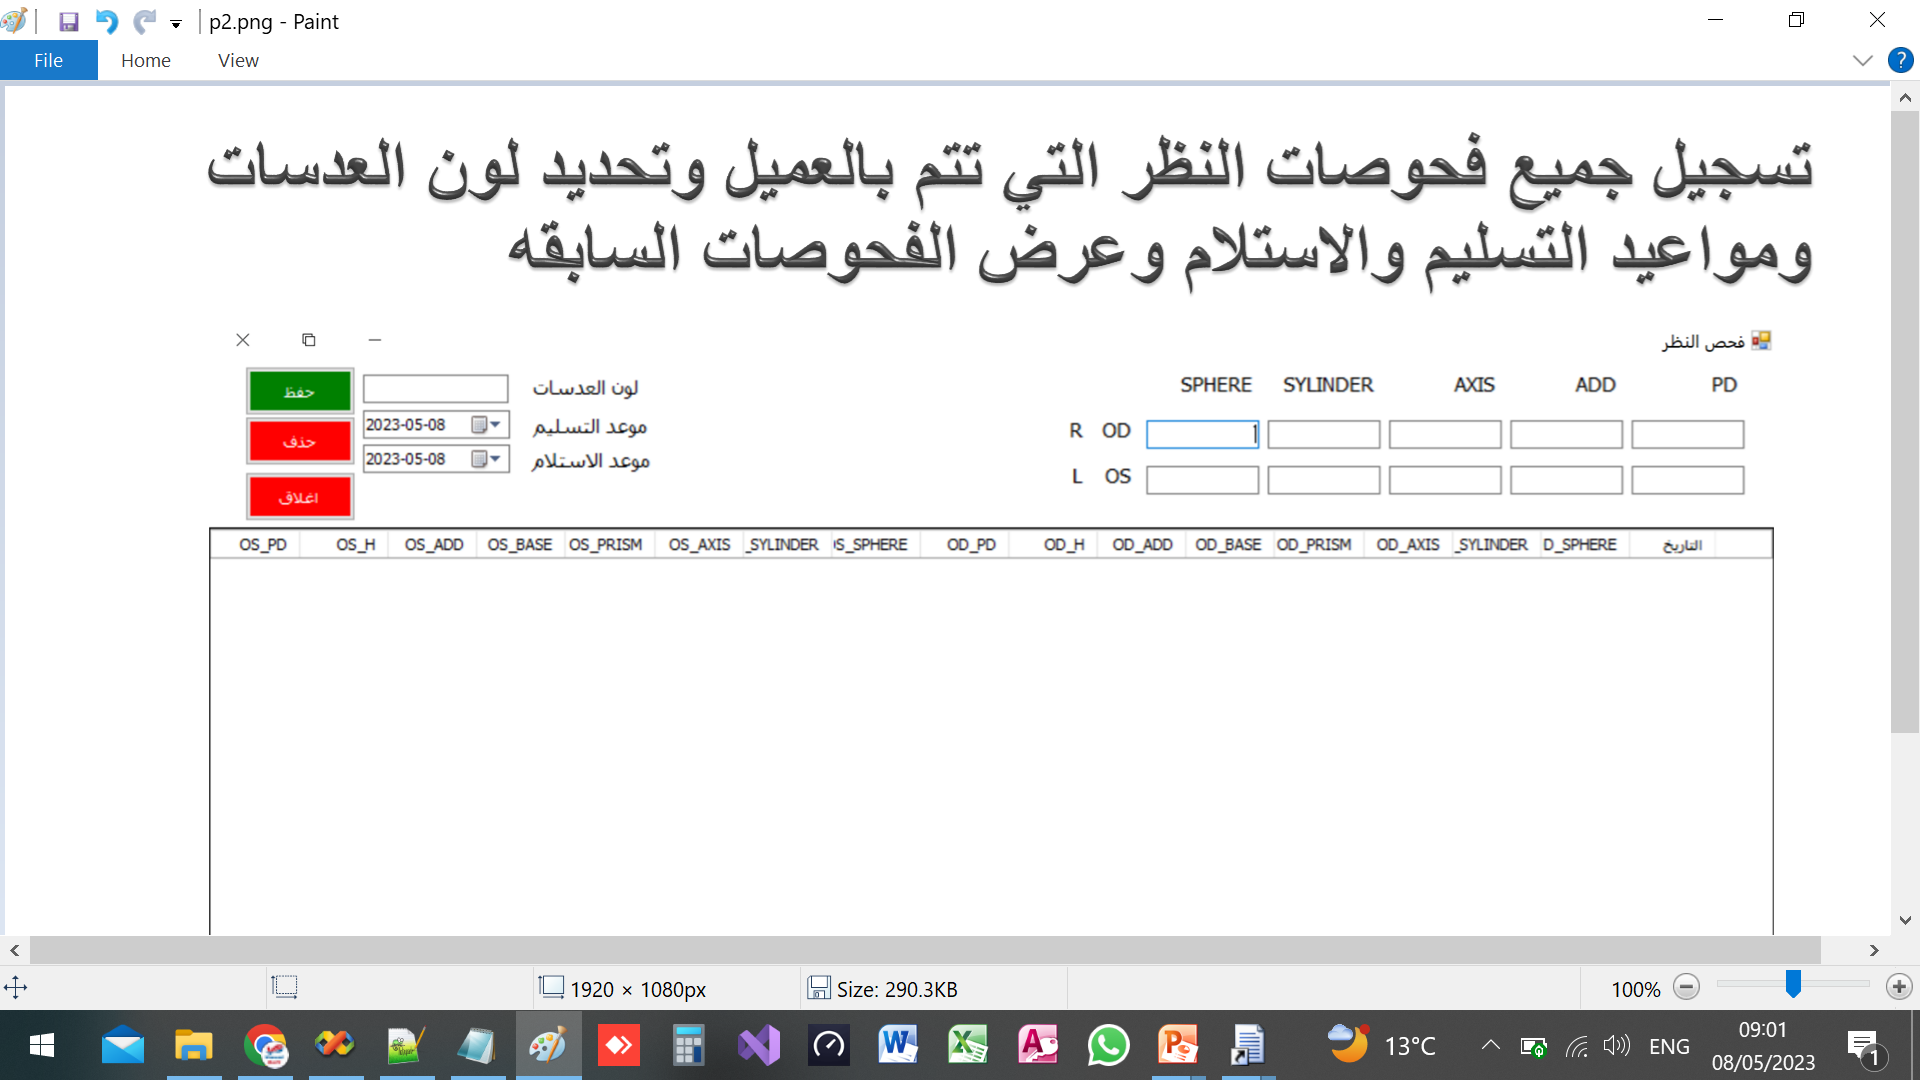Open Visual Studio from the taskbar

(x=759, y=1046)
